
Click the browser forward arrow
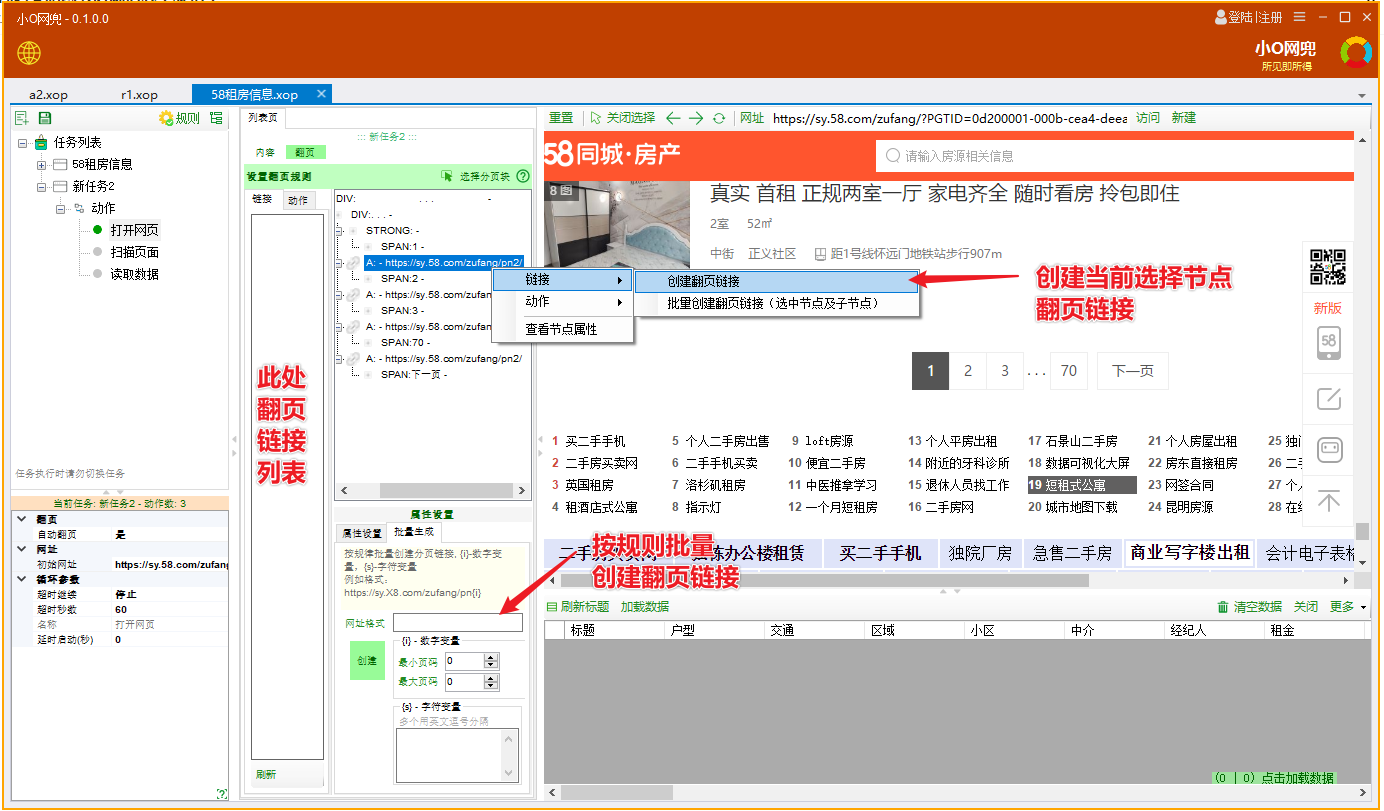point(696,118)
